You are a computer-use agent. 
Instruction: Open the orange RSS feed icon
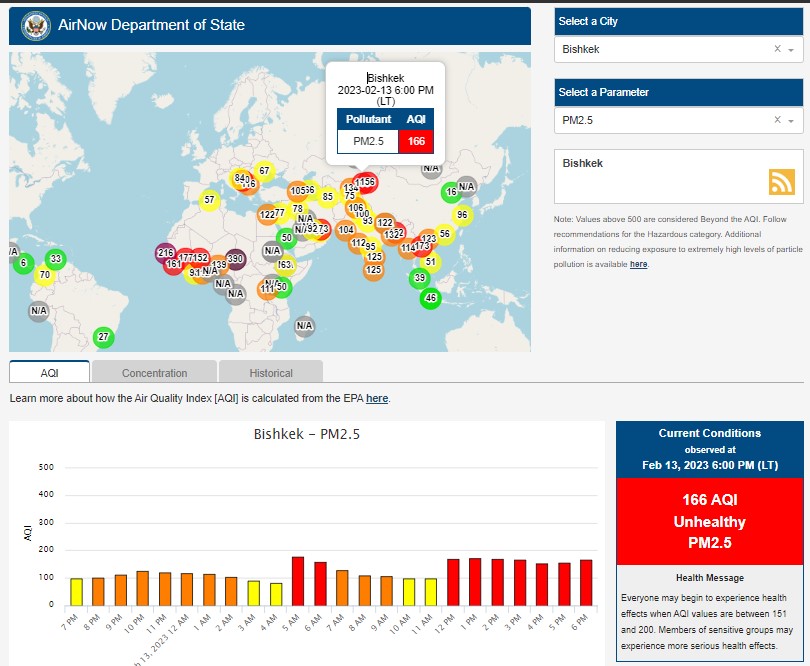coord(781,181)
